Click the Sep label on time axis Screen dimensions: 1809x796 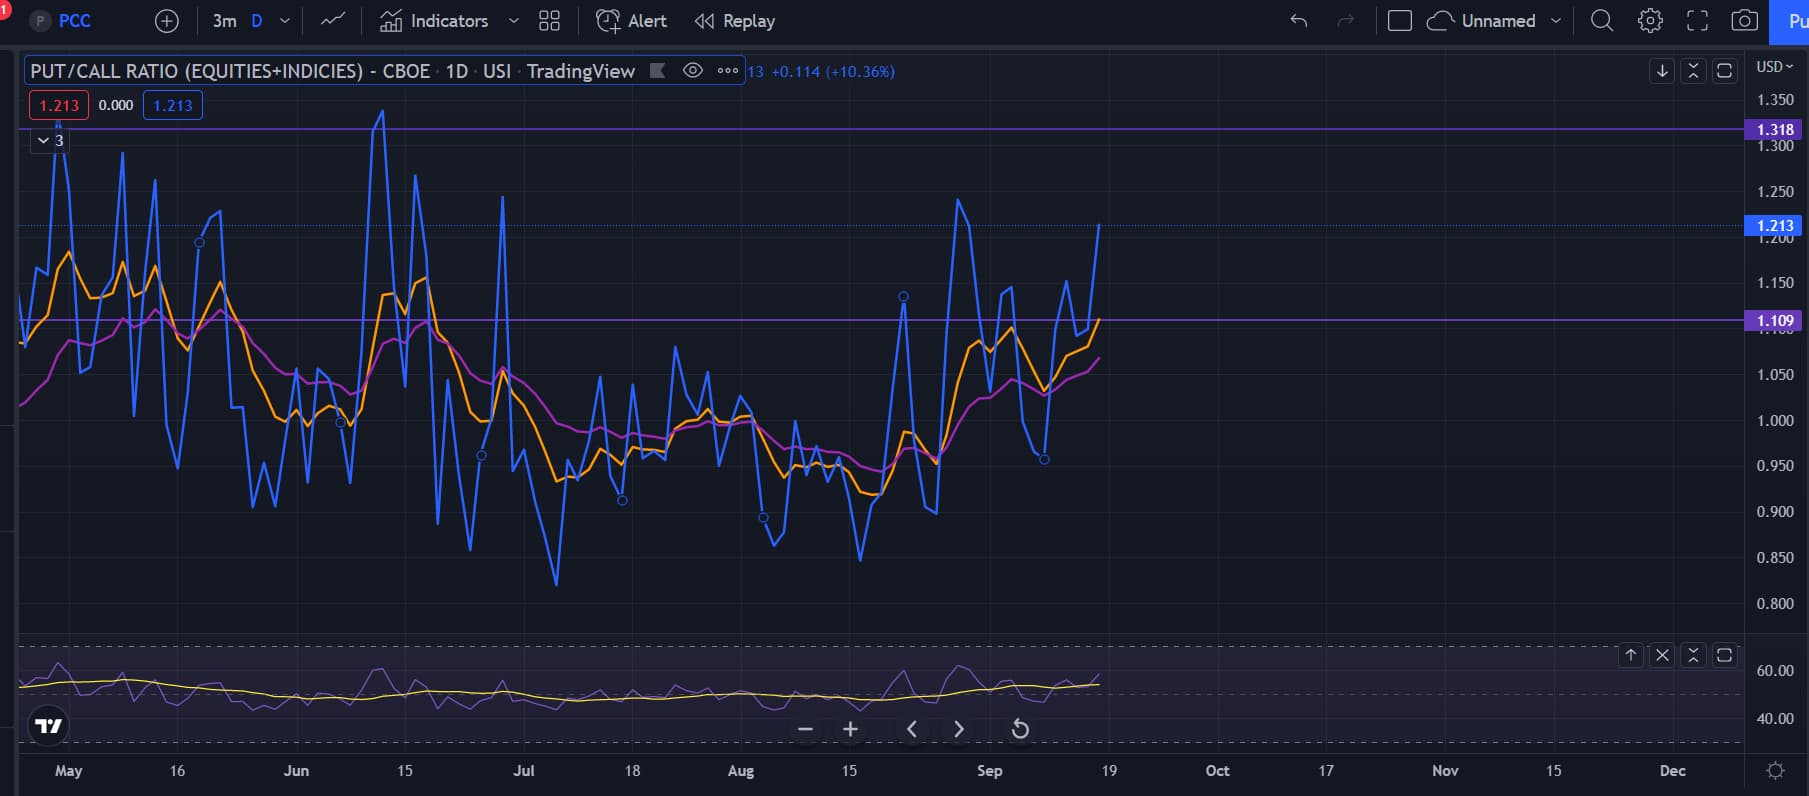tap(989, 771)
